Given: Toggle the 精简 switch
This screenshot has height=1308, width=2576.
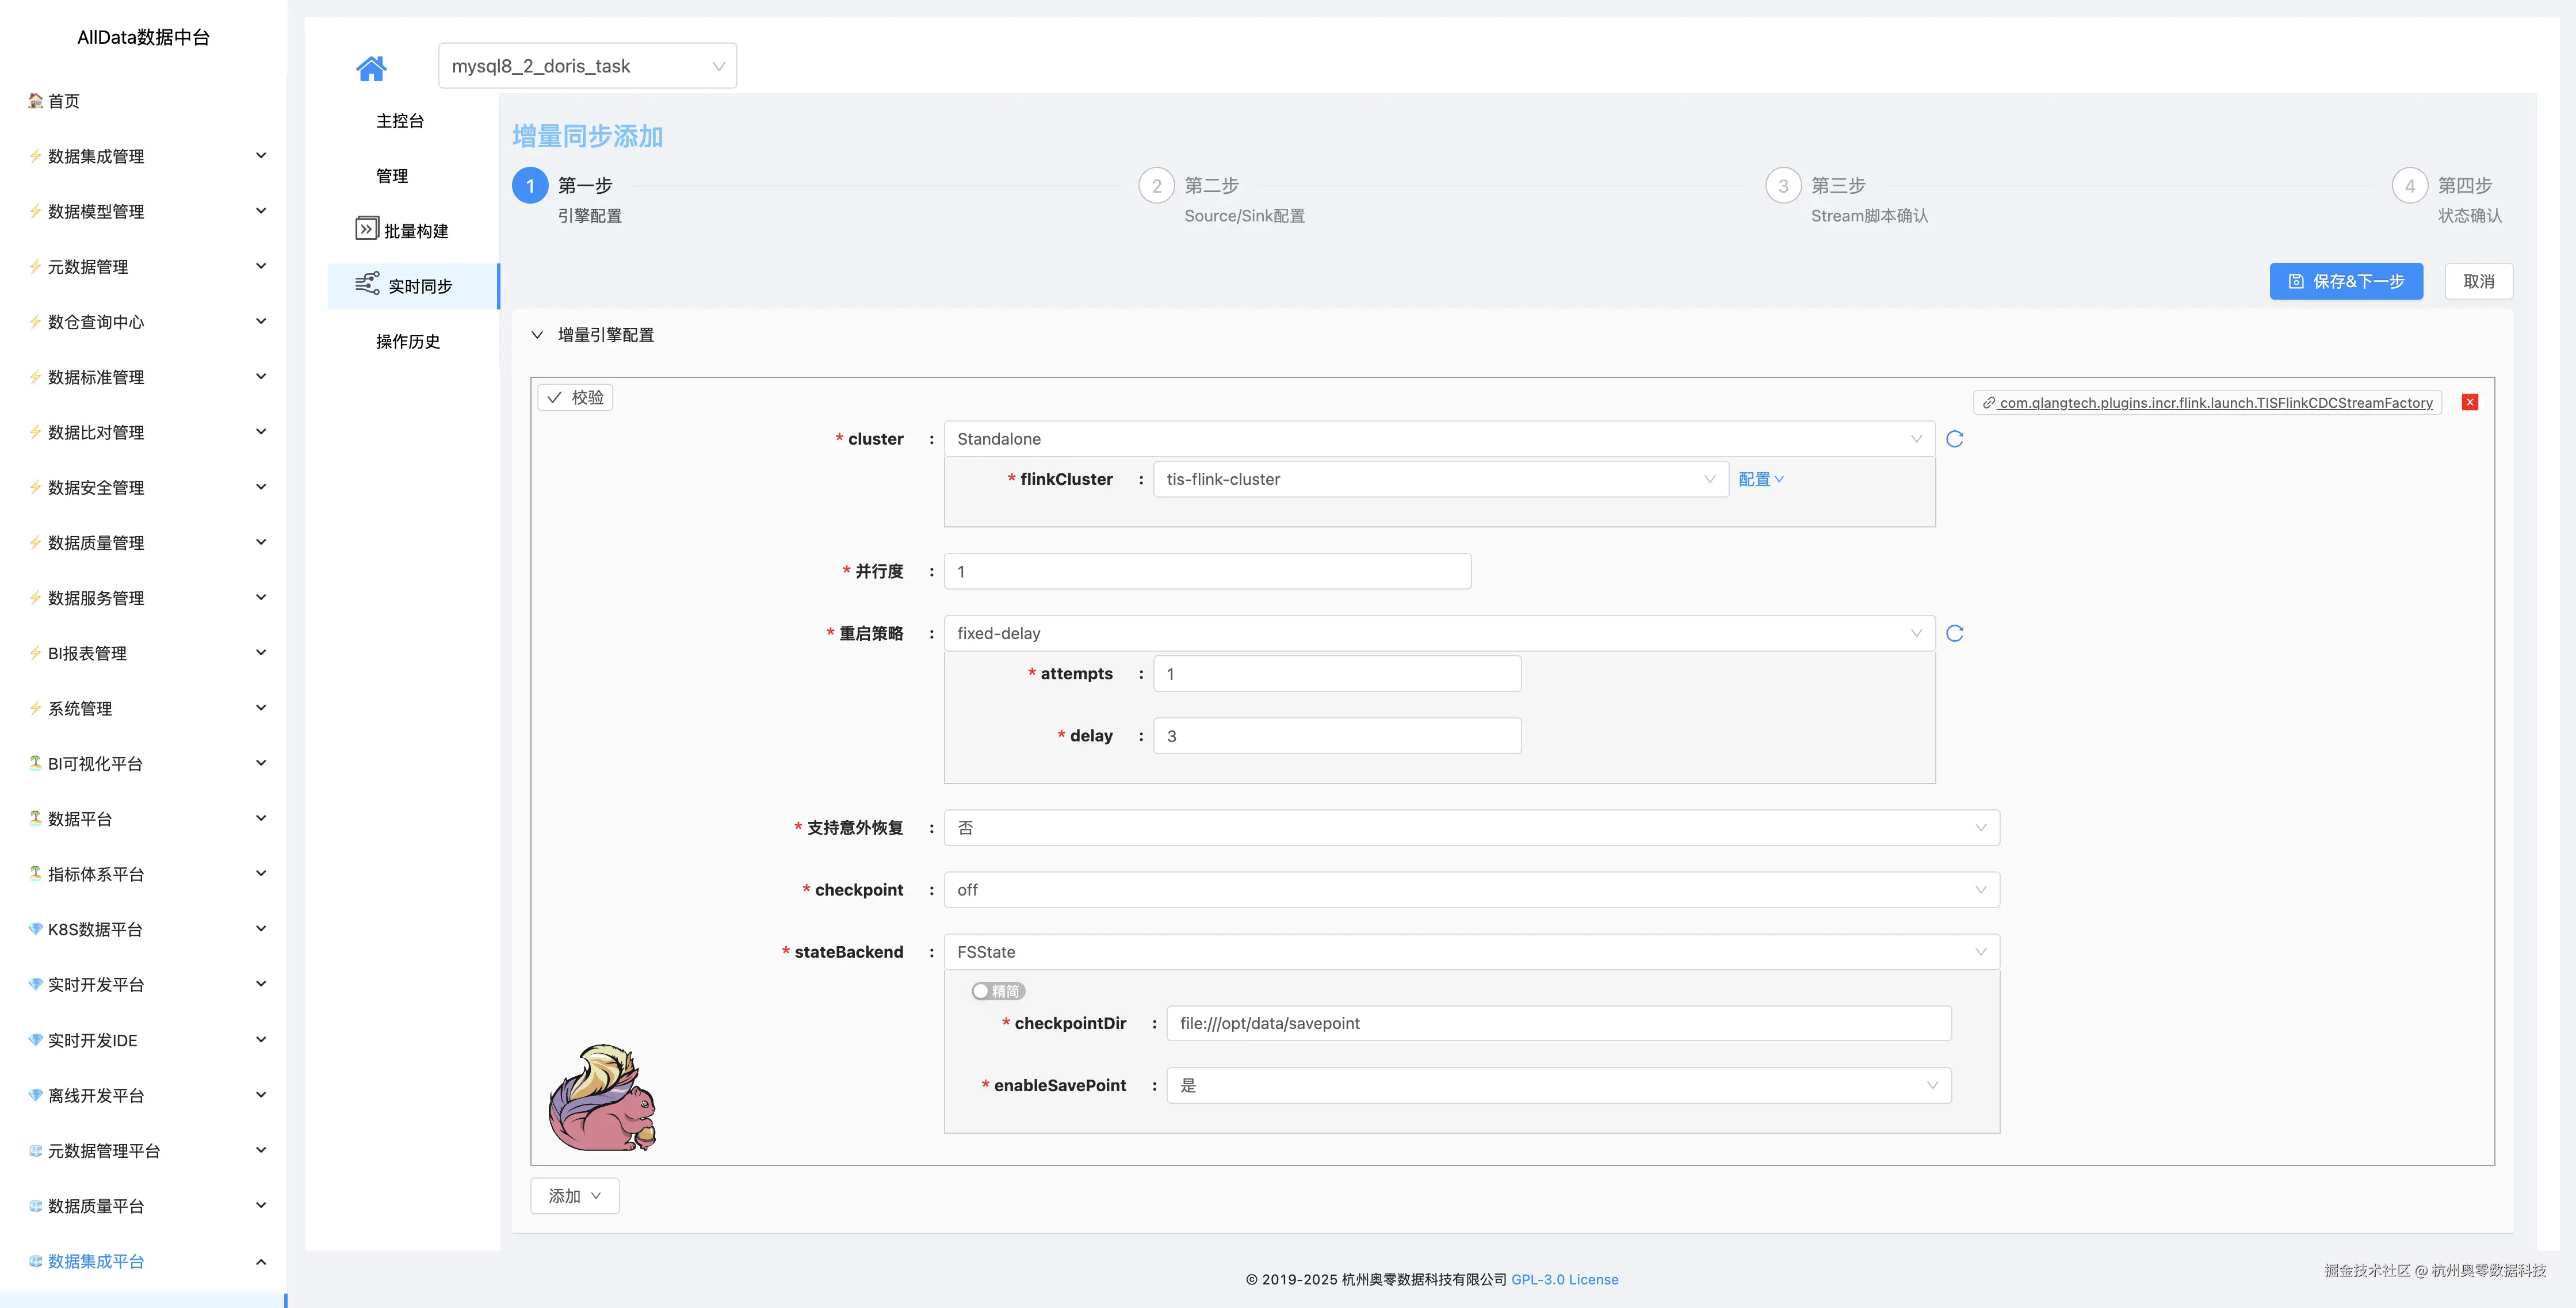Looking at the screenshot, I should click(x=997, y=991).
